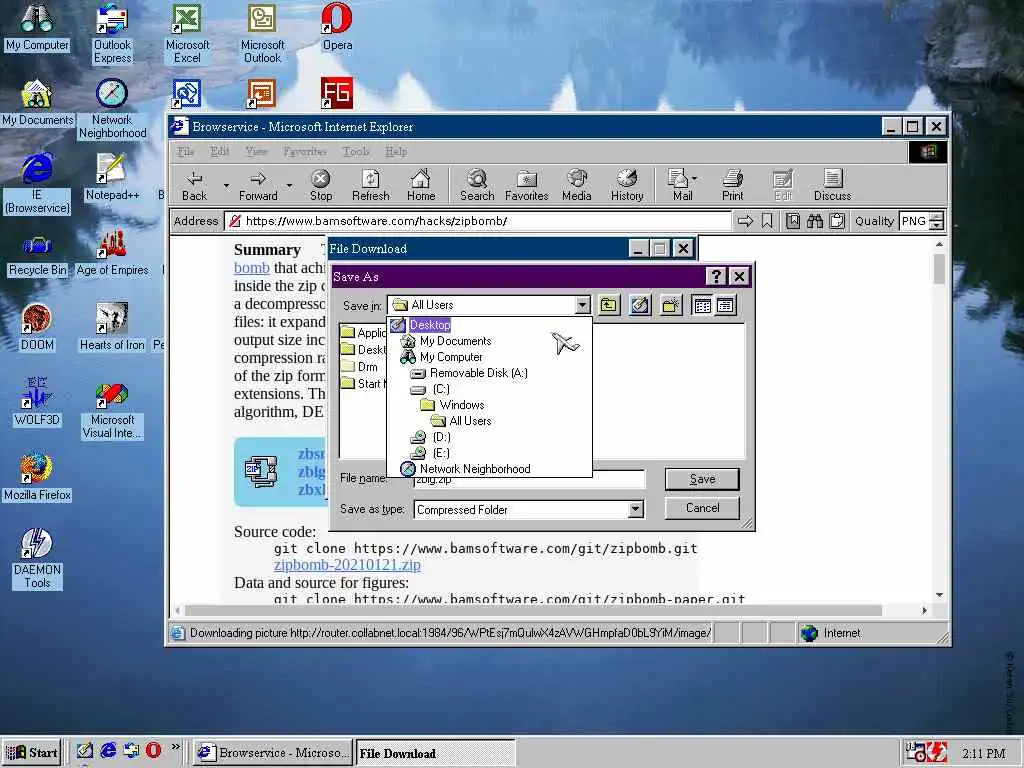Open Opera desktop shortcut
Screen dimensions: 1024x768
[x=337, y=27]
